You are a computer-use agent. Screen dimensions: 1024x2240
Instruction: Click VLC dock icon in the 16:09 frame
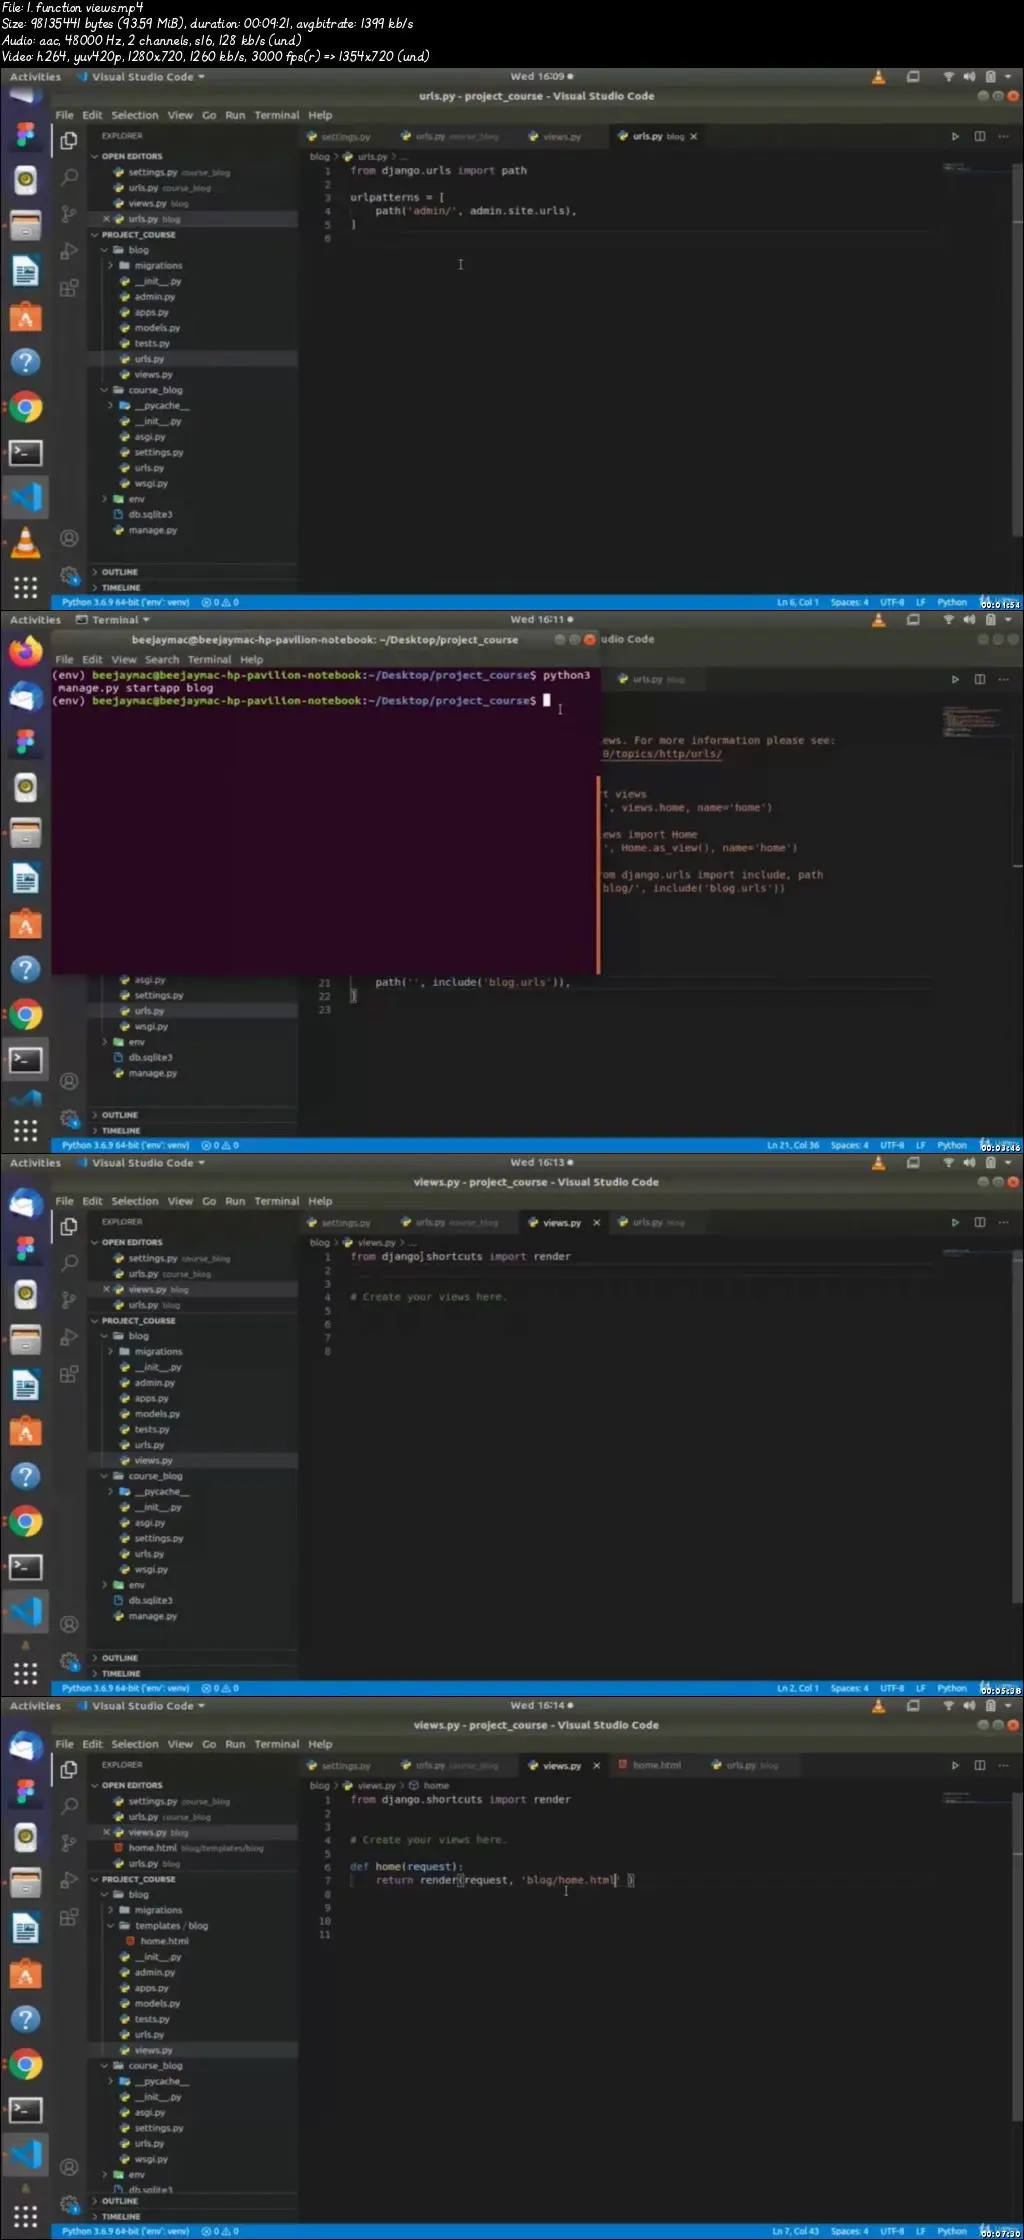(25, 543)
